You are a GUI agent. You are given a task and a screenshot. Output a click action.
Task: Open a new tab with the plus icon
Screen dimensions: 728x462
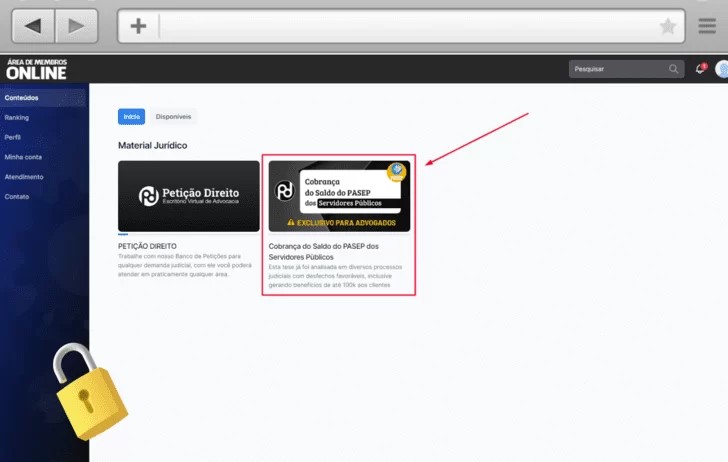(x=138, y=26)
